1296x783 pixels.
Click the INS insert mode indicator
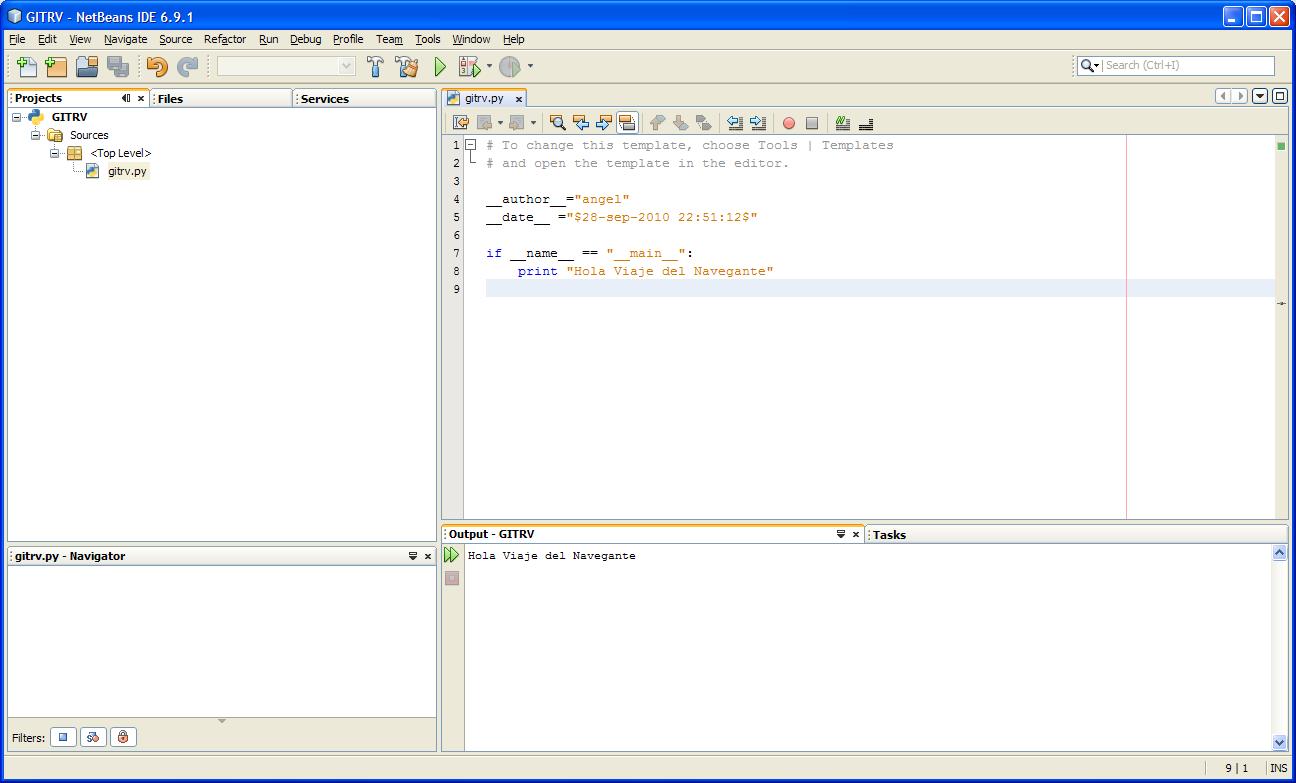pos(1278,768)
